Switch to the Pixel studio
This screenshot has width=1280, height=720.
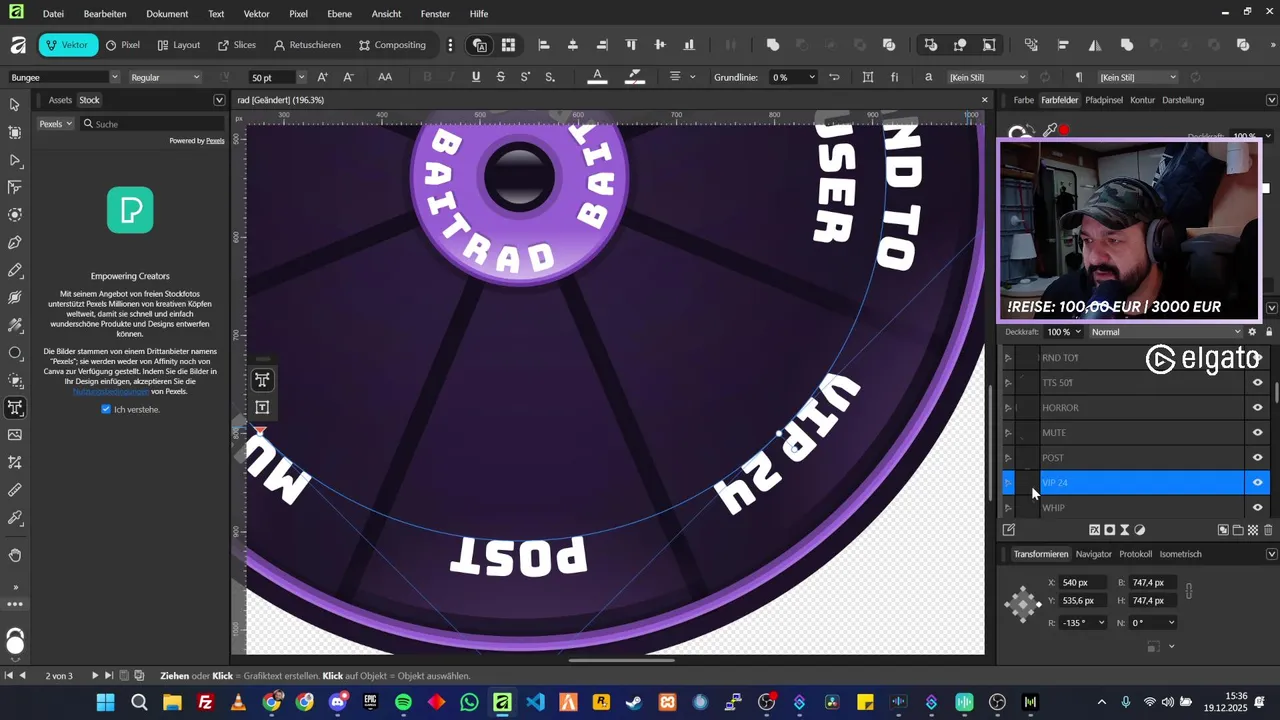pos(122,45)
